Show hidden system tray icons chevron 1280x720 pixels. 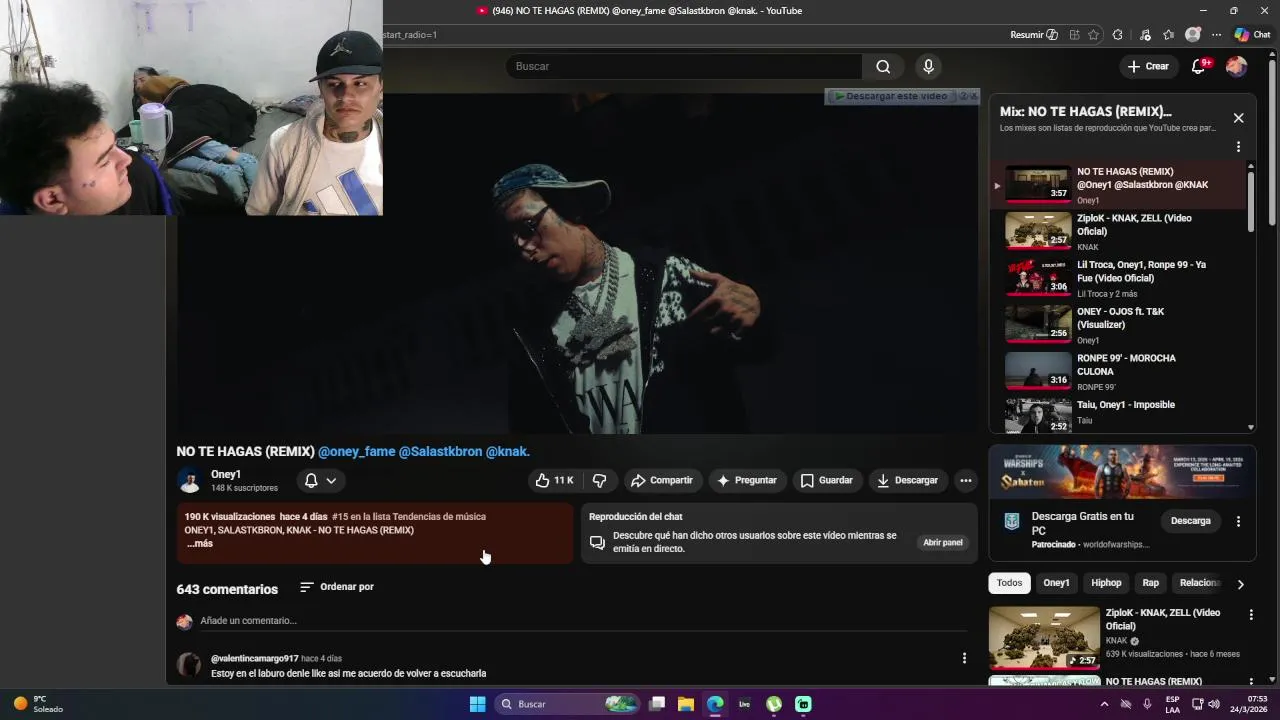pyautogui.click(x=1104, y=704)
